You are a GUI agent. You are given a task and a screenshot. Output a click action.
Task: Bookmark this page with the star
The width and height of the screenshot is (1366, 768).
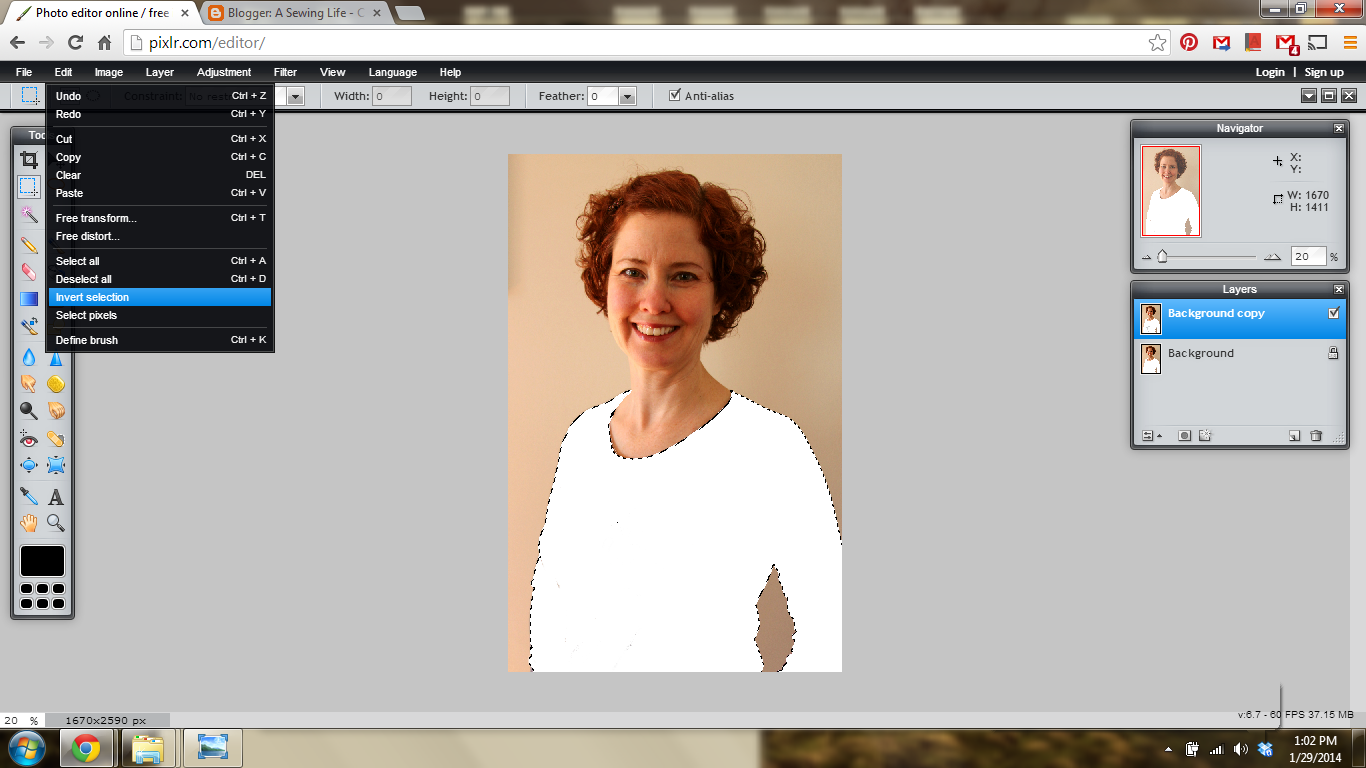tap(1157, 42)
